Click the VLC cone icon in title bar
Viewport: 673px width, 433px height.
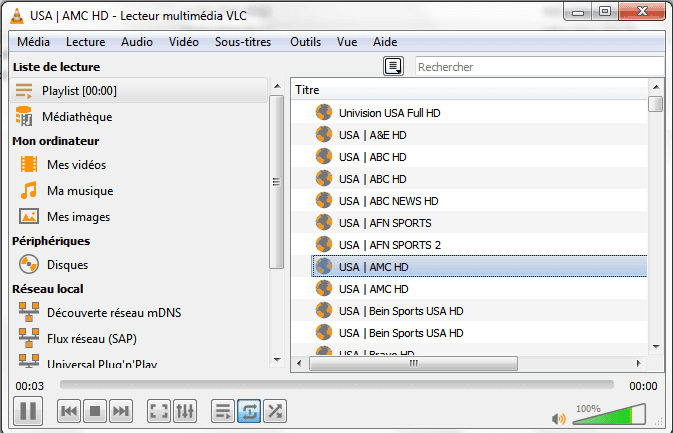(17, 15)
